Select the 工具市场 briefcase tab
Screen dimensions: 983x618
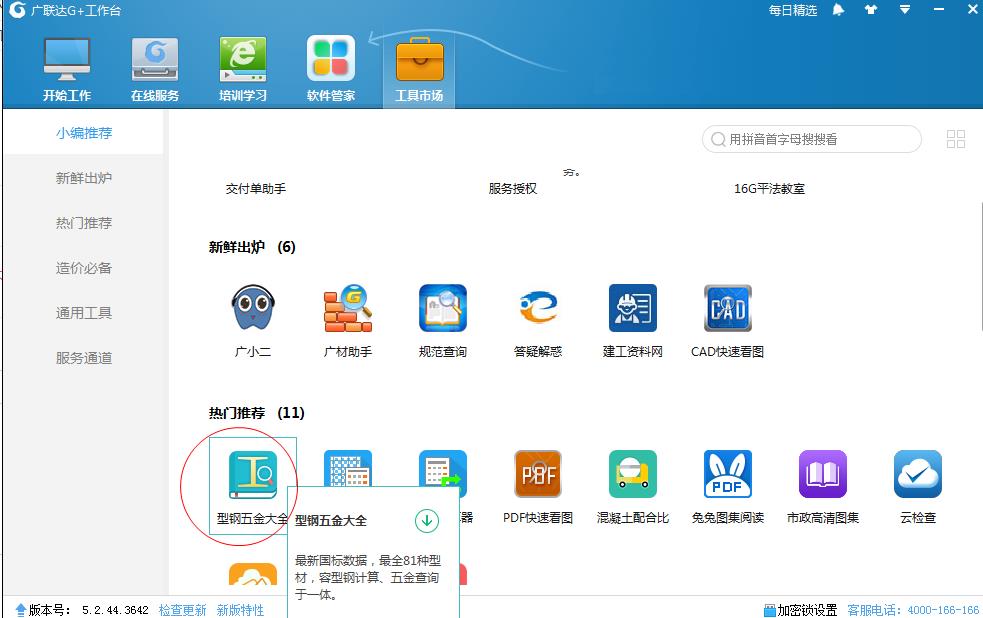point(419,69)
